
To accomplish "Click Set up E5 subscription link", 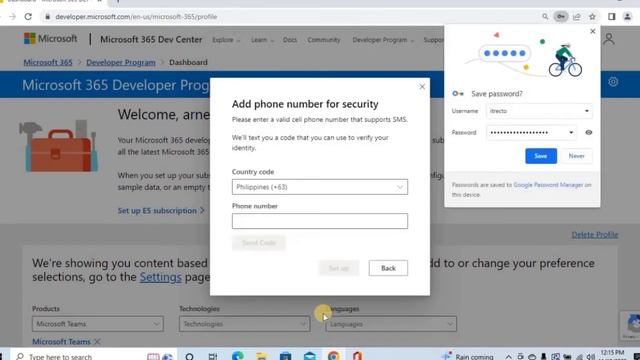I will [161, 211].
